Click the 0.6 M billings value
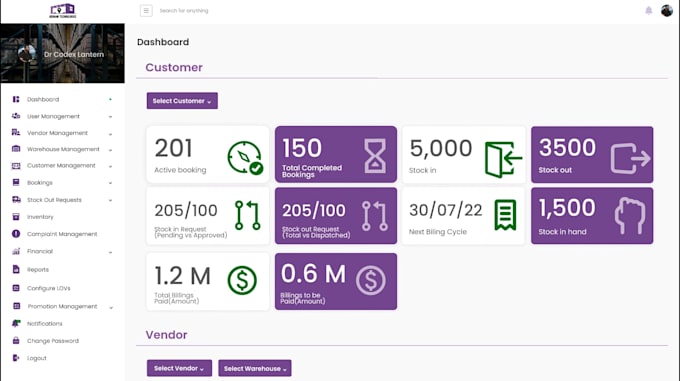680x381 pixels. click(314, 274)
